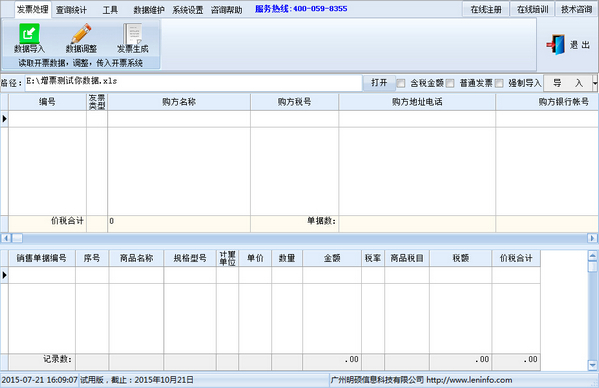Open the 发票处理 tab

(x=32, y=9)
